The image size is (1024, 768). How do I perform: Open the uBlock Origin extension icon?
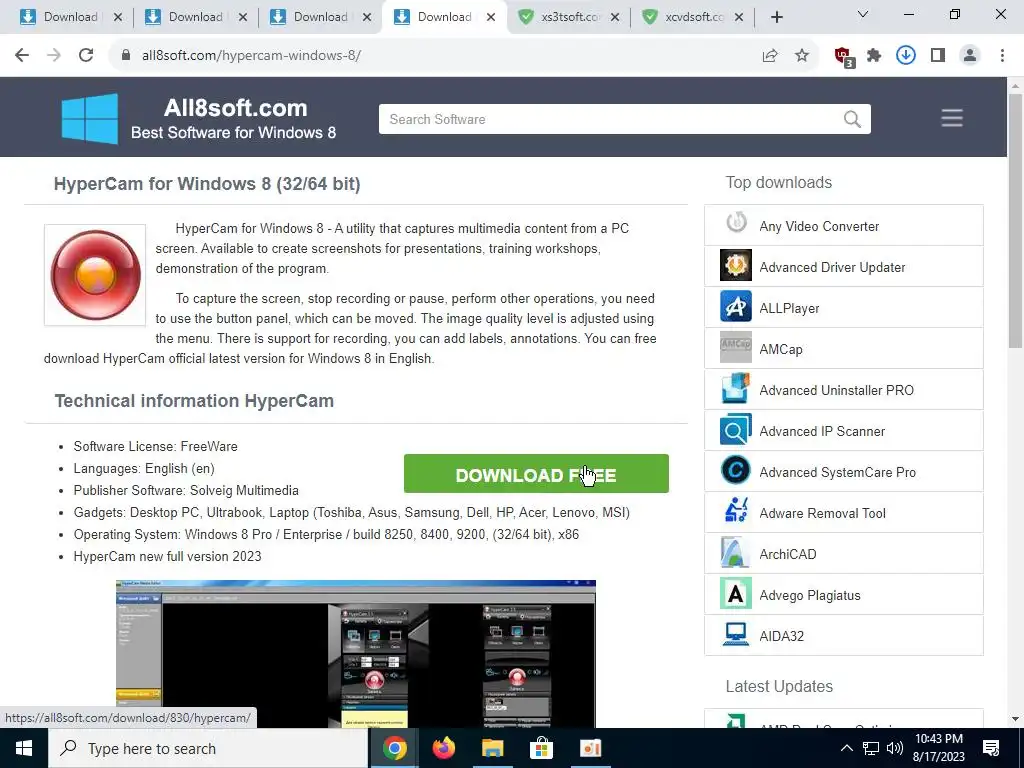coord(844,57)
